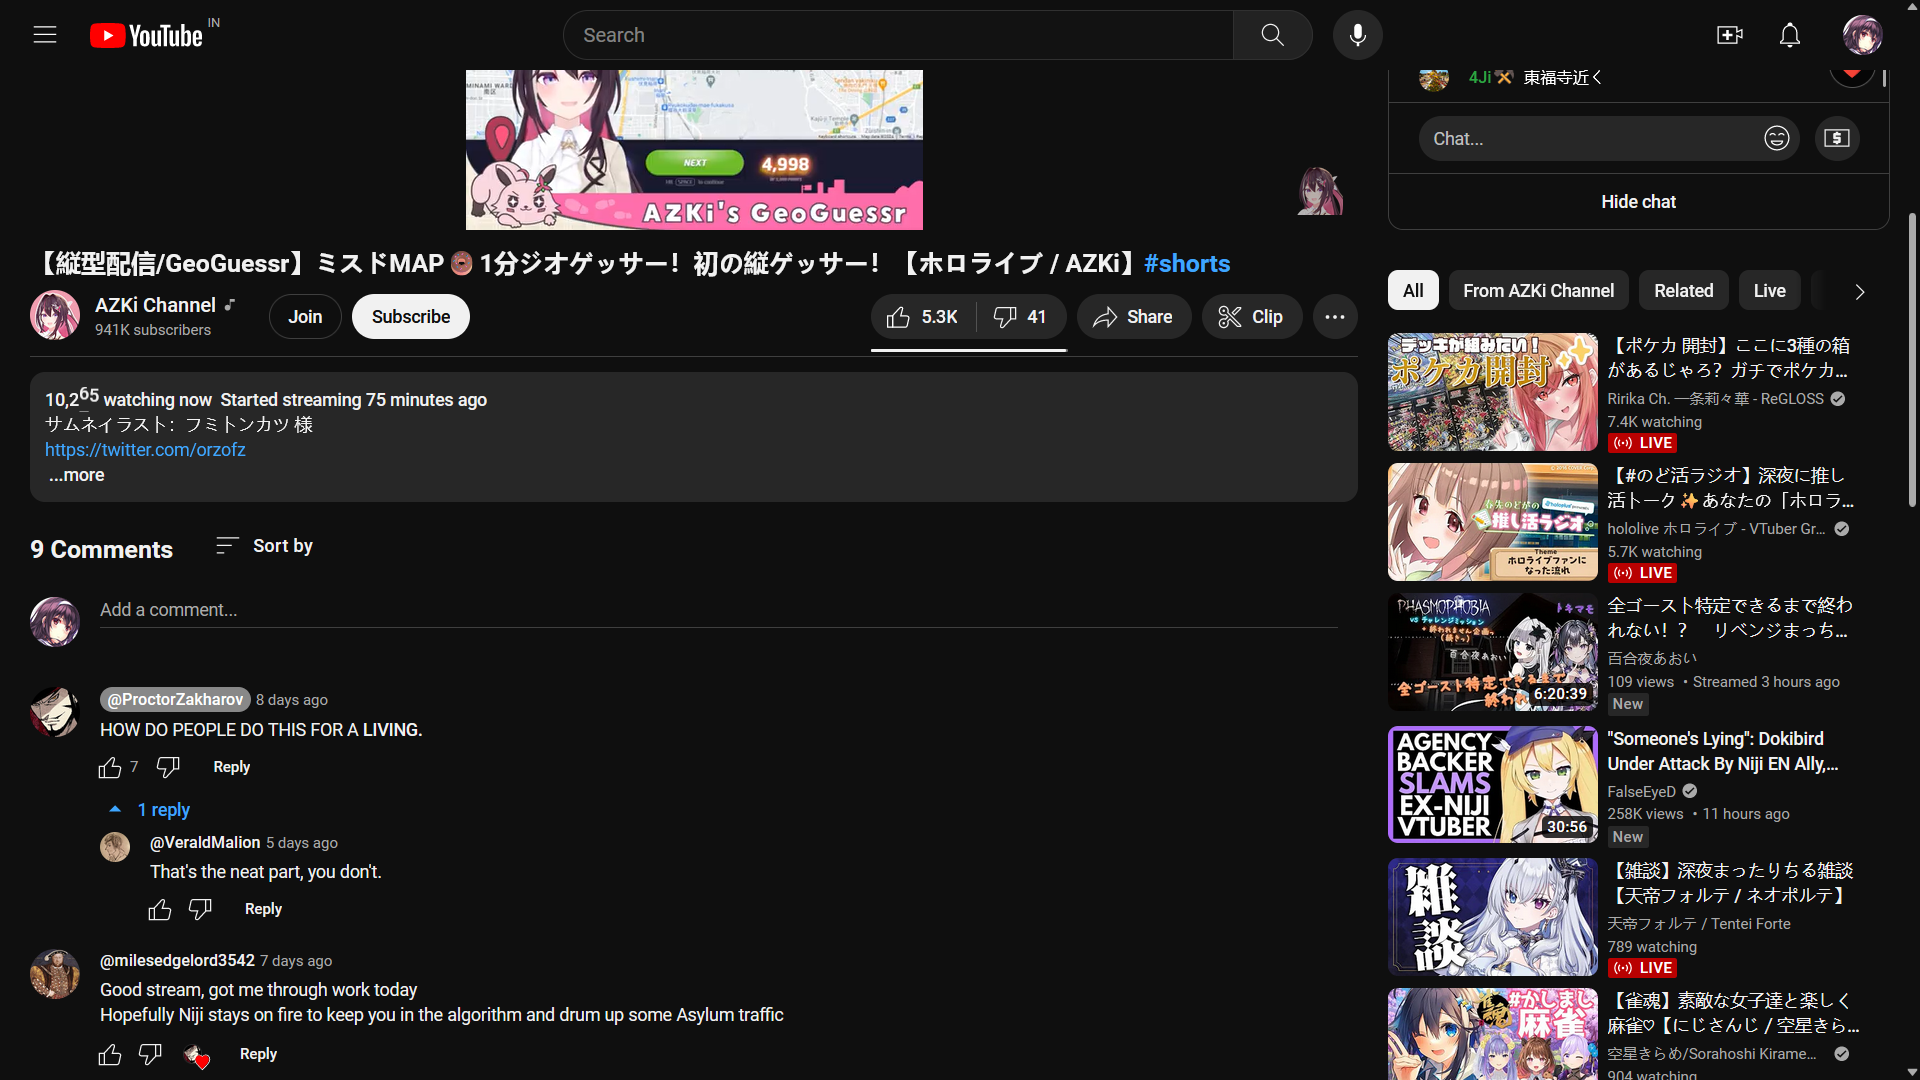This screenshot has height=1080, width=1920.
Task: Open @VeraldMalion profile avatar
Action: click(x=115, y=847)
